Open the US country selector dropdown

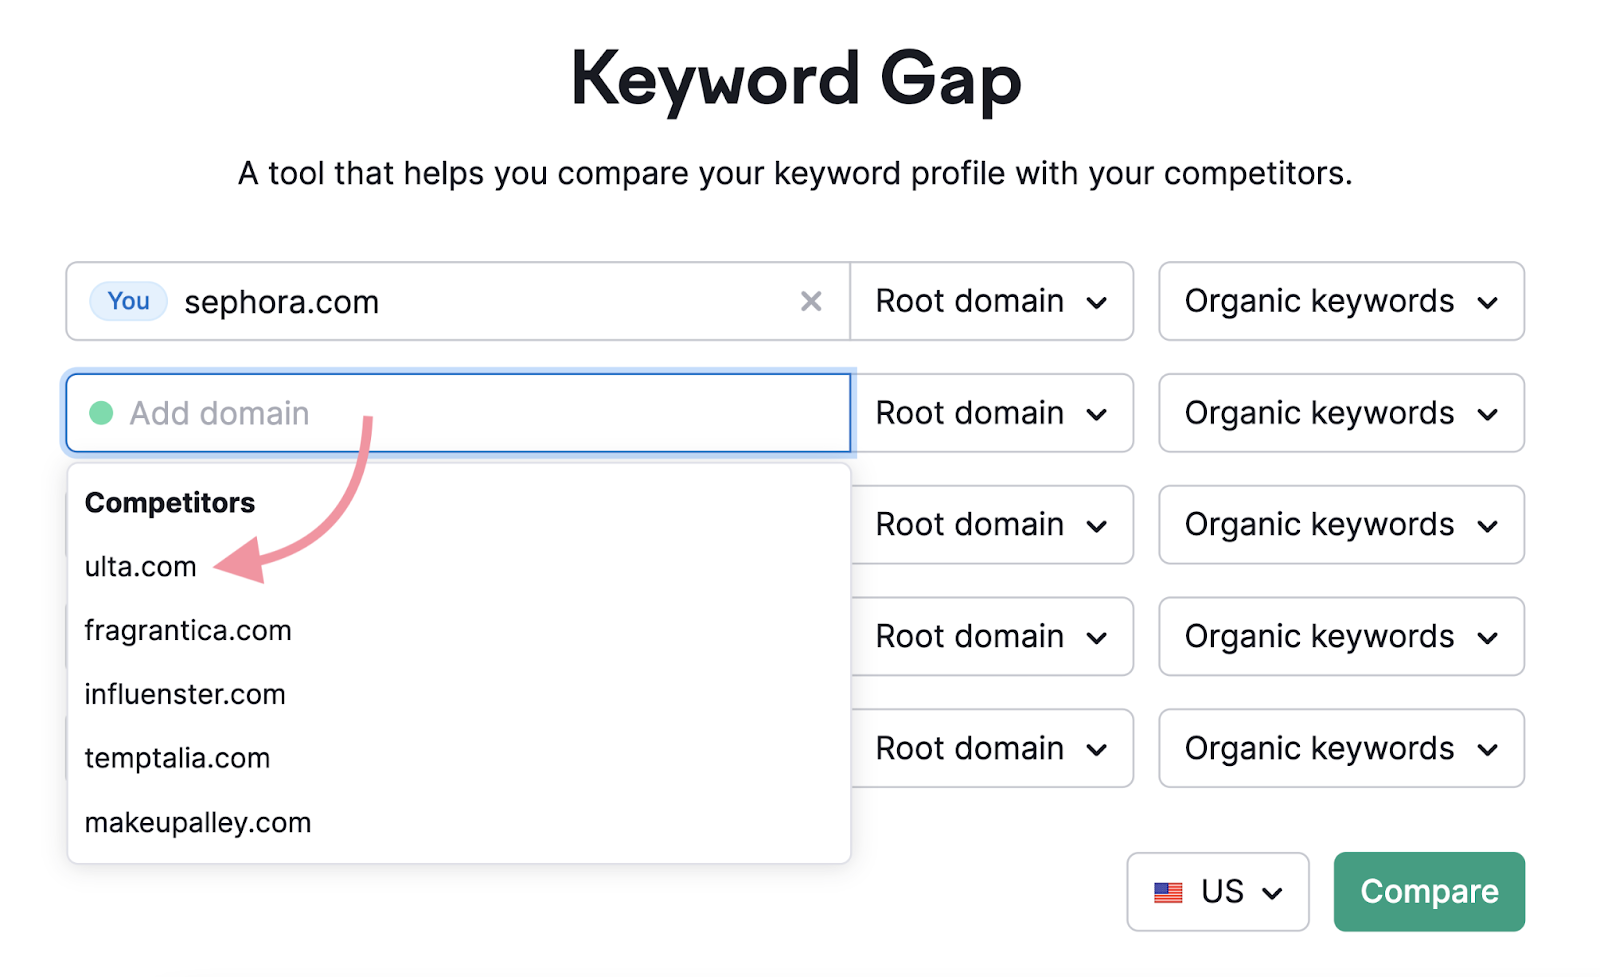point(1217,892)
